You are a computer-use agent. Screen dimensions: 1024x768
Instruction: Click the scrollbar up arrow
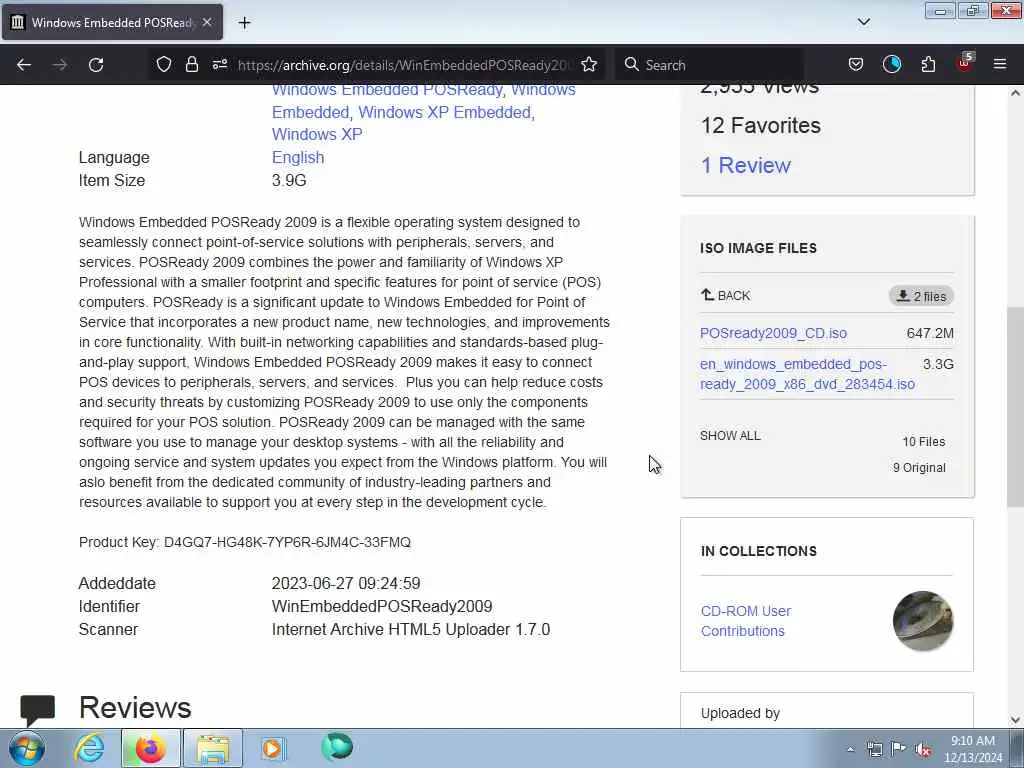click(x=1015, y=93)
